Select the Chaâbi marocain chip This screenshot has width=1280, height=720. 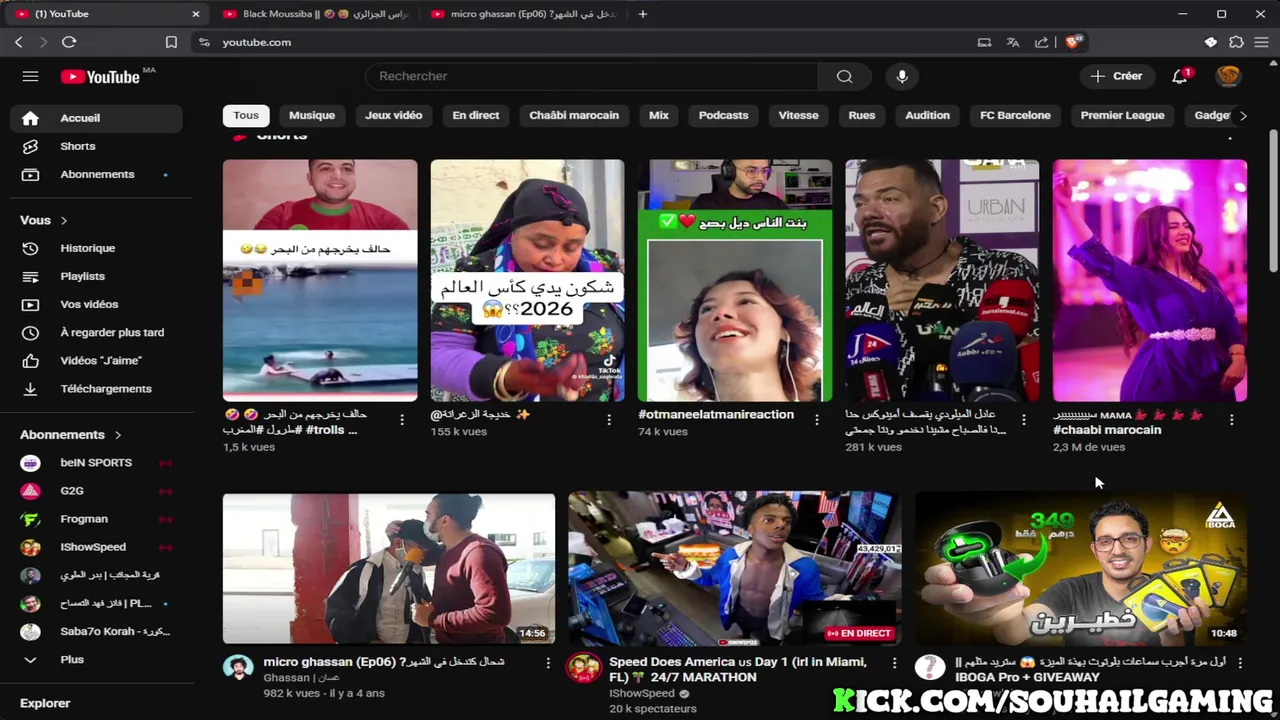tap(574, 115)
